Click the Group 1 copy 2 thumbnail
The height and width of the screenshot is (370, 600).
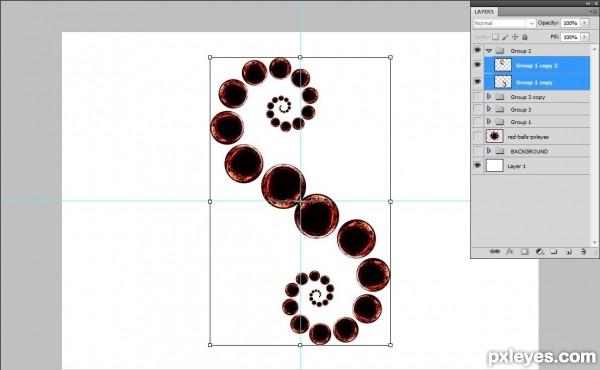point(503,65)
